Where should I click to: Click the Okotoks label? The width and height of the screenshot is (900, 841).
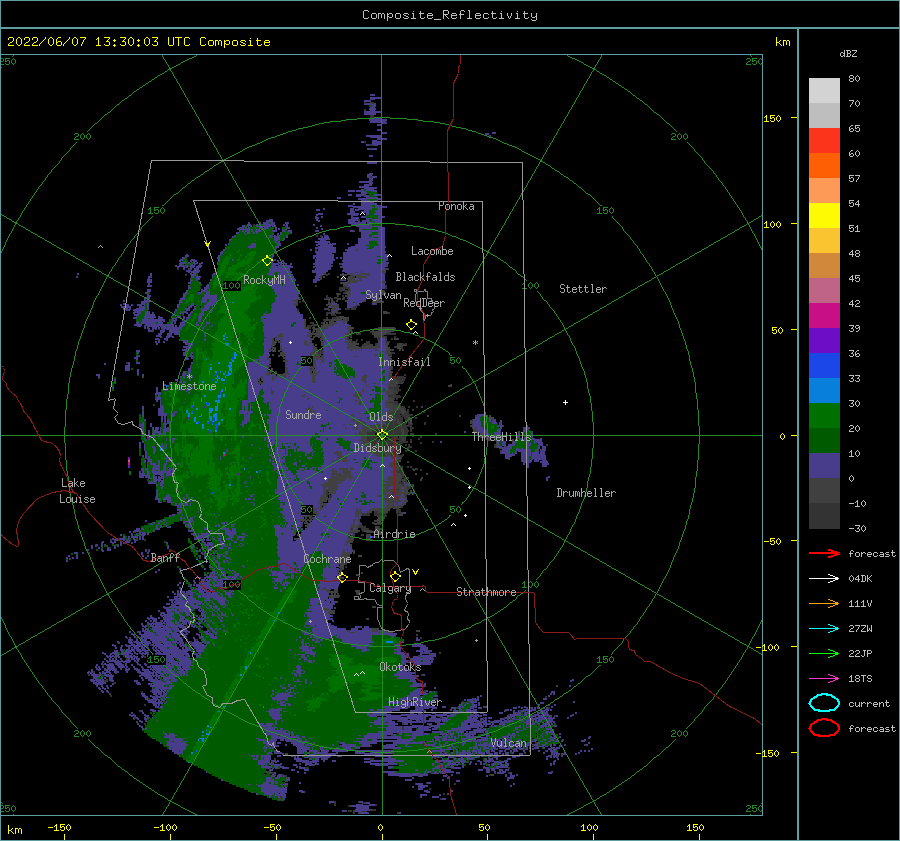[400, 666]
